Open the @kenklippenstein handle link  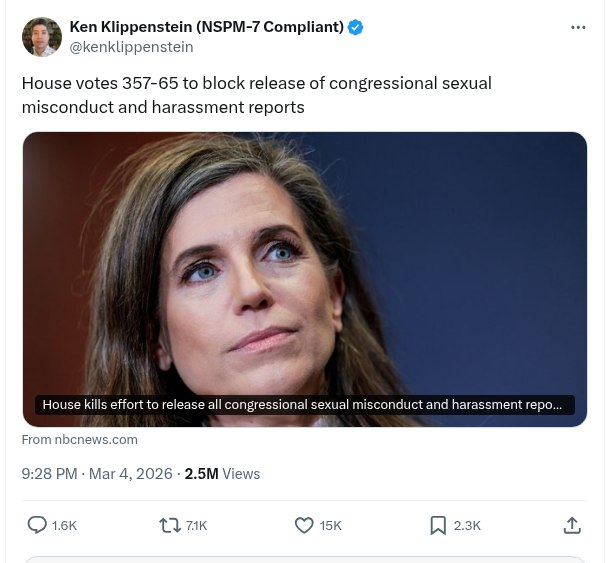(131, 47)
